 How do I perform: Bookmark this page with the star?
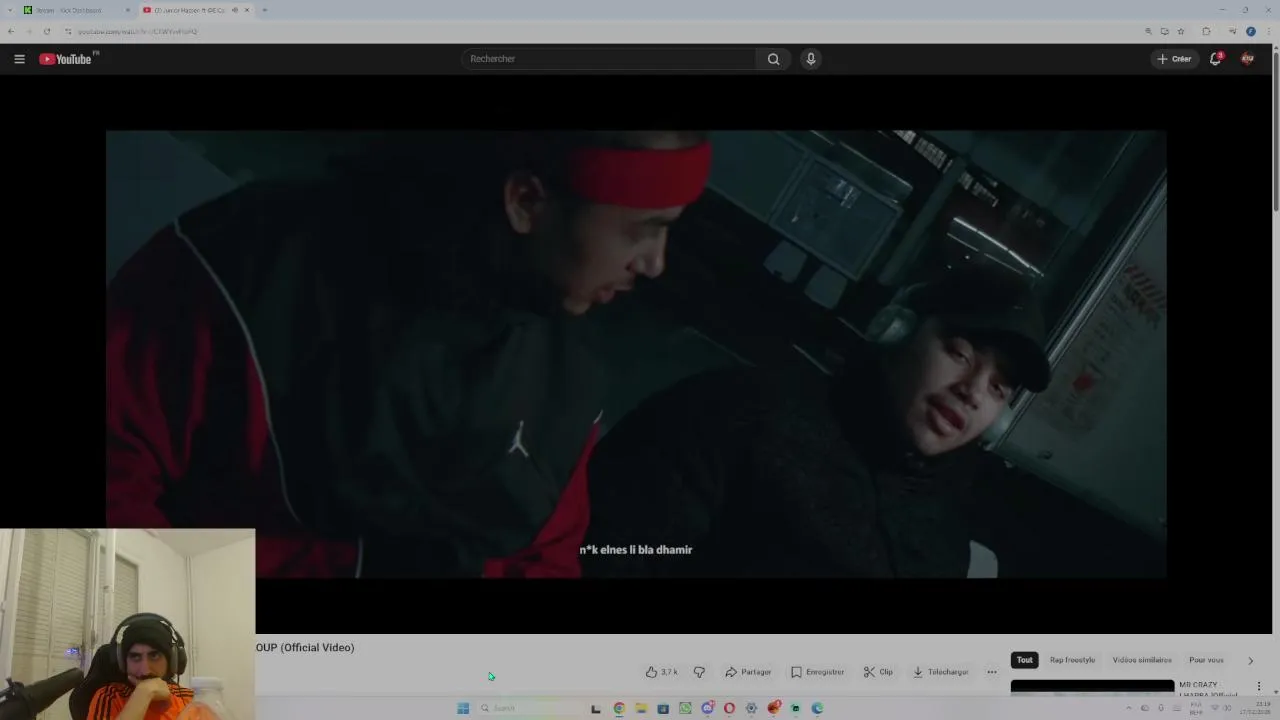pos(1181,31)
